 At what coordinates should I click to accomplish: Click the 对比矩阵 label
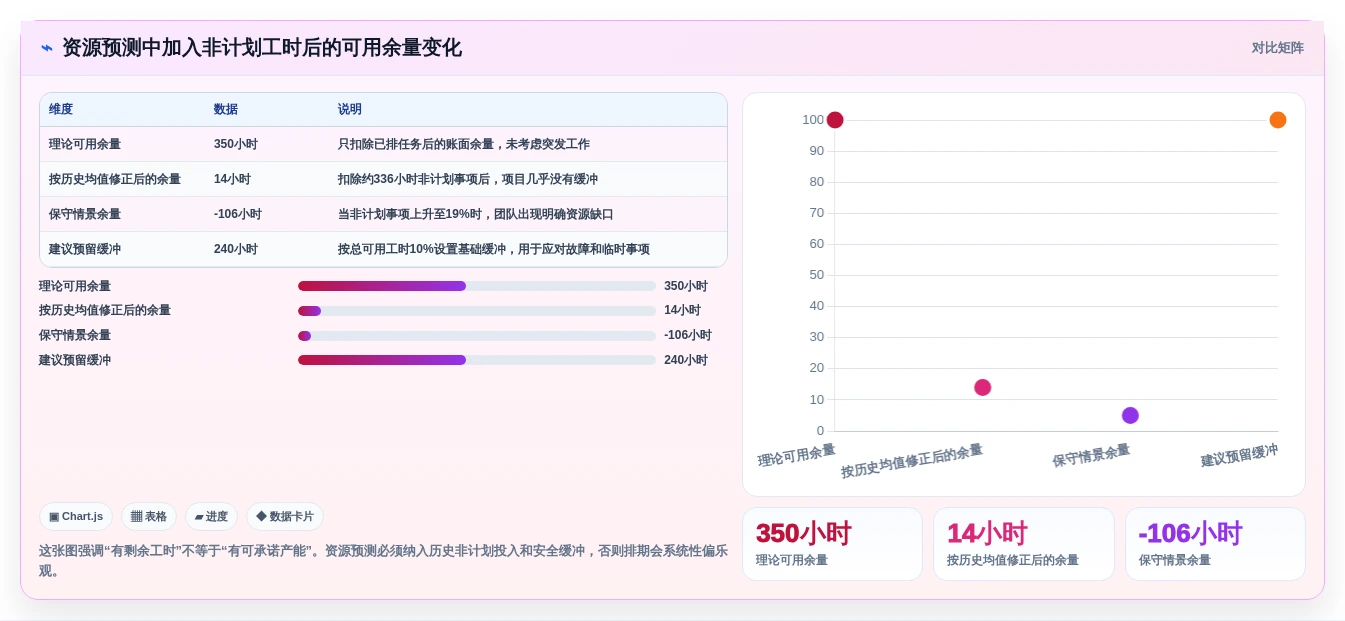(1277, 48)
